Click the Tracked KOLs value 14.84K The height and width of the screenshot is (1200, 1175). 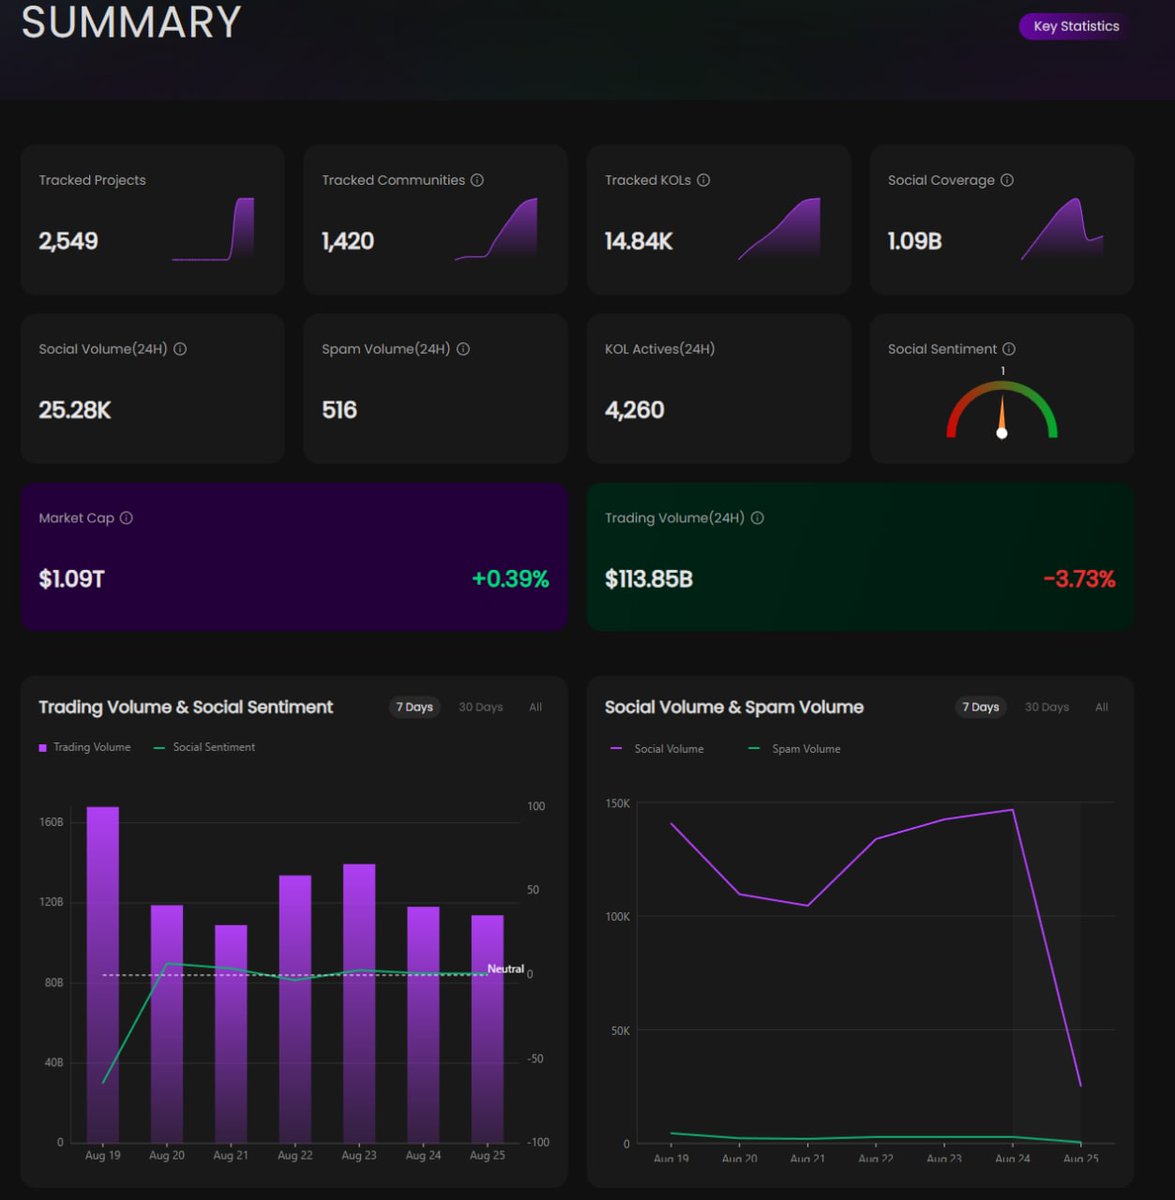(x=639, y=241)
